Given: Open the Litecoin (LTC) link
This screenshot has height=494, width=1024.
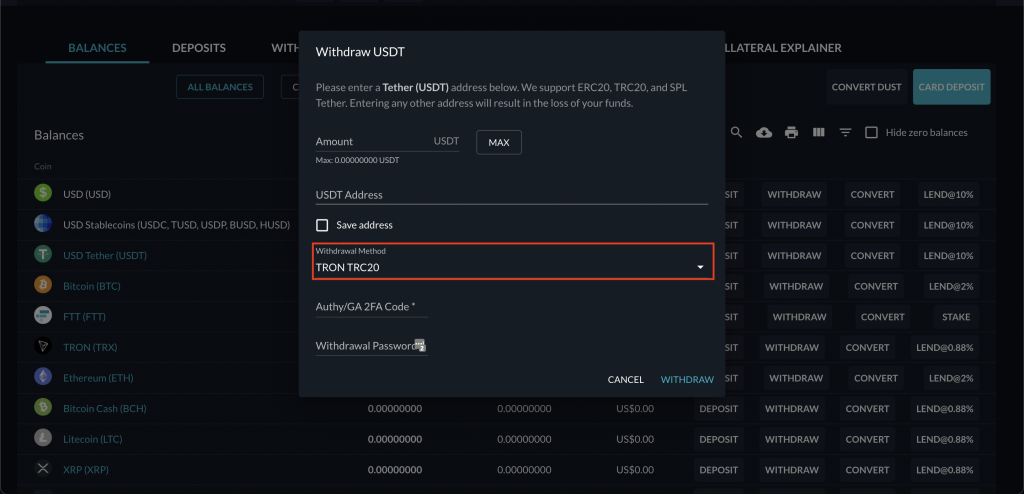Looking at the screenshot, I should coord(93,439).
